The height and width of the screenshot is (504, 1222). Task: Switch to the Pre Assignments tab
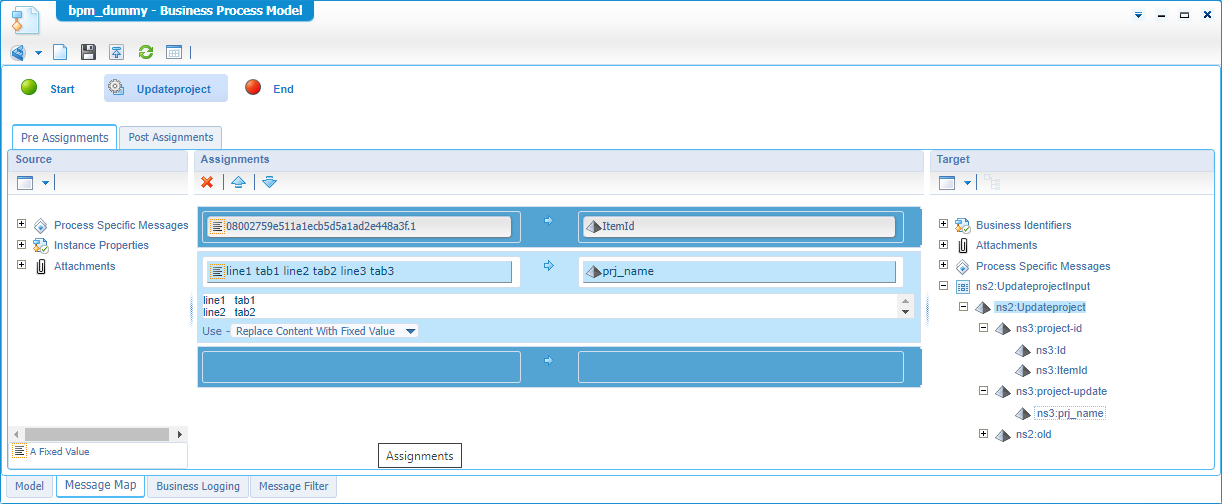click(65, 138)
